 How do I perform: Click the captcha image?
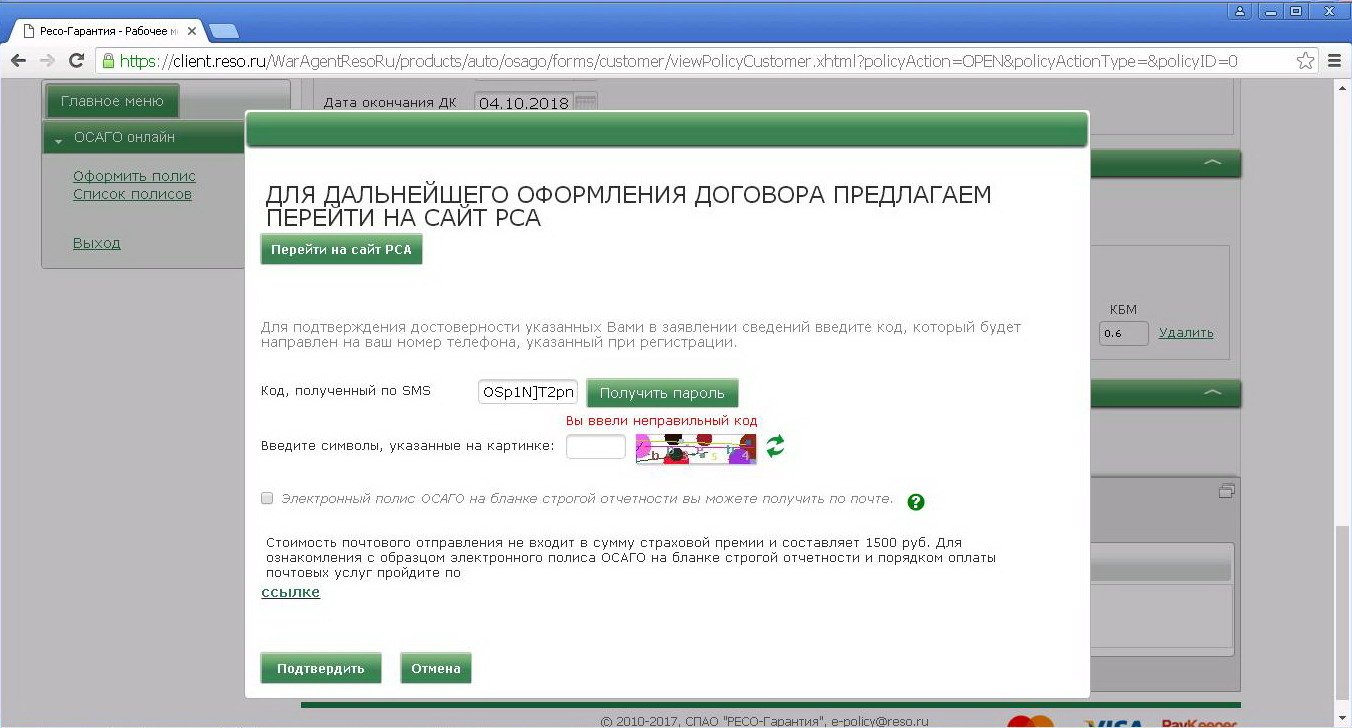pos(696,448)
